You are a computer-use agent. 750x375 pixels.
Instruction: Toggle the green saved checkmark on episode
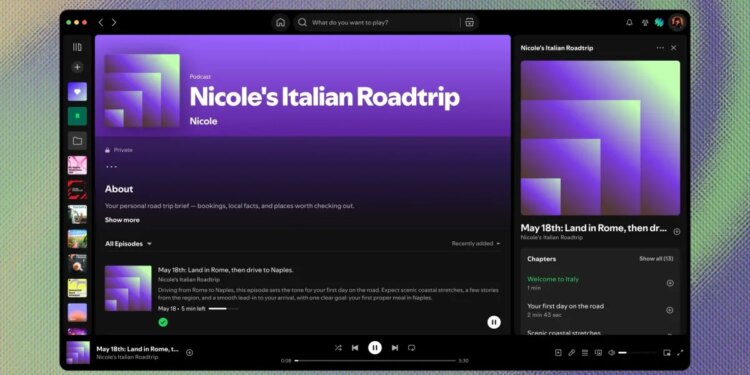[163, 322]
